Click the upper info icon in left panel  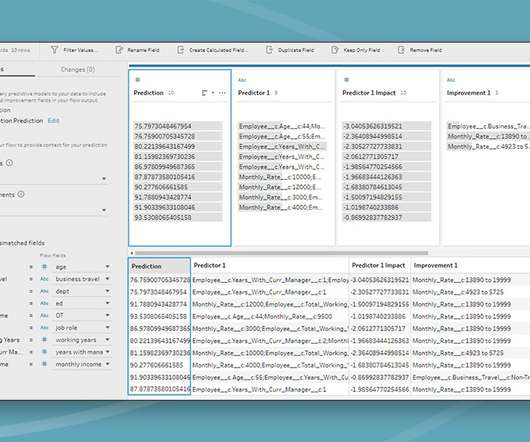pyautogui.click(x=9, y=163)
